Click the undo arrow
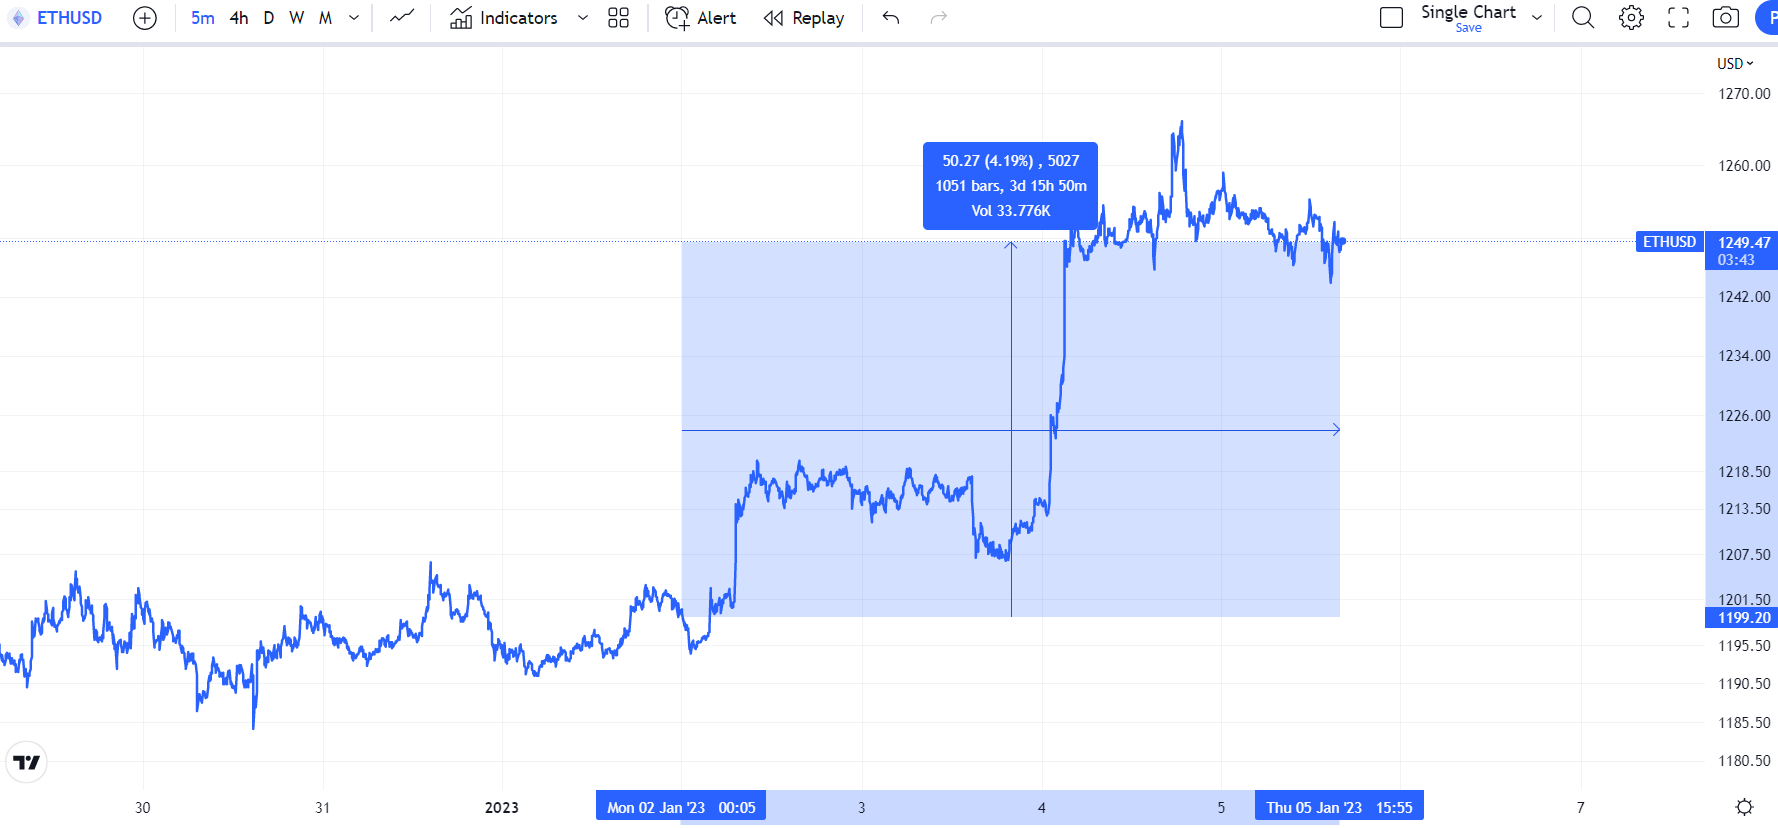This screenshot has width=1778, height=828. coord(891,18)
